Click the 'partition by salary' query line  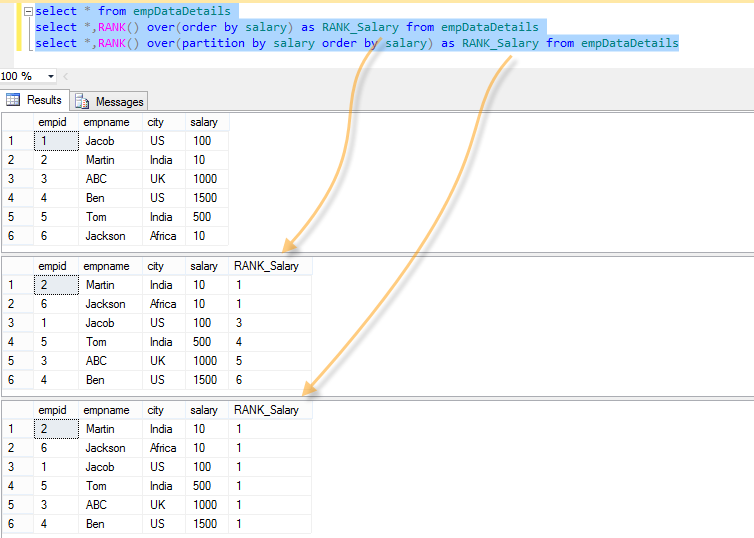pos(357,43)
